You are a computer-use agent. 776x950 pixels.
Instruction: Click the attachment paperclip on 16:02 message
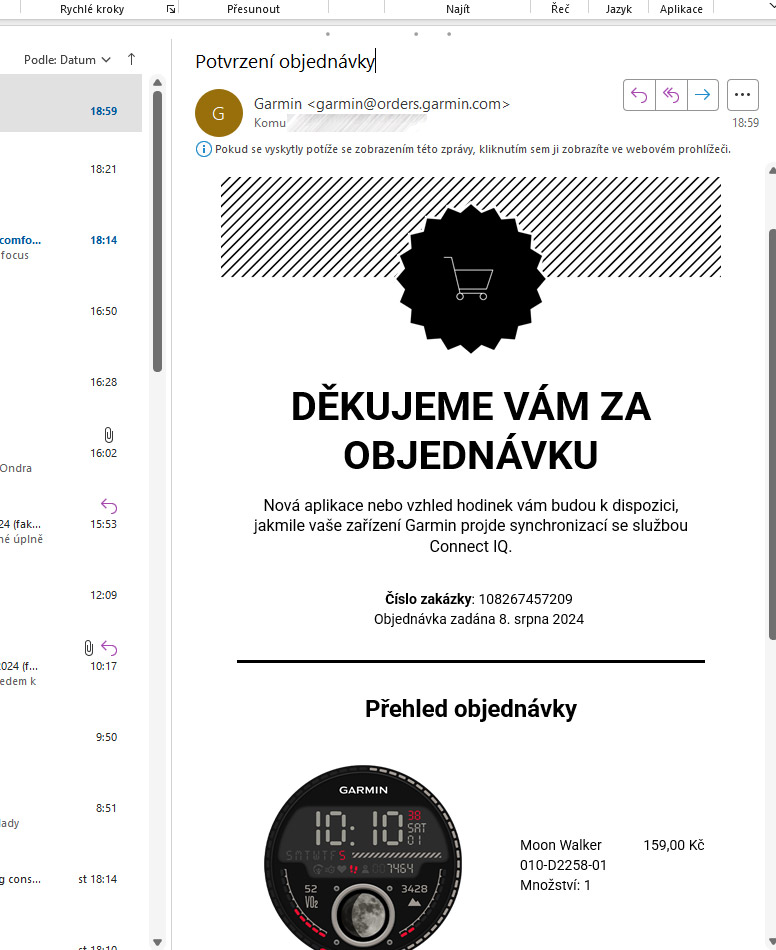108,434
